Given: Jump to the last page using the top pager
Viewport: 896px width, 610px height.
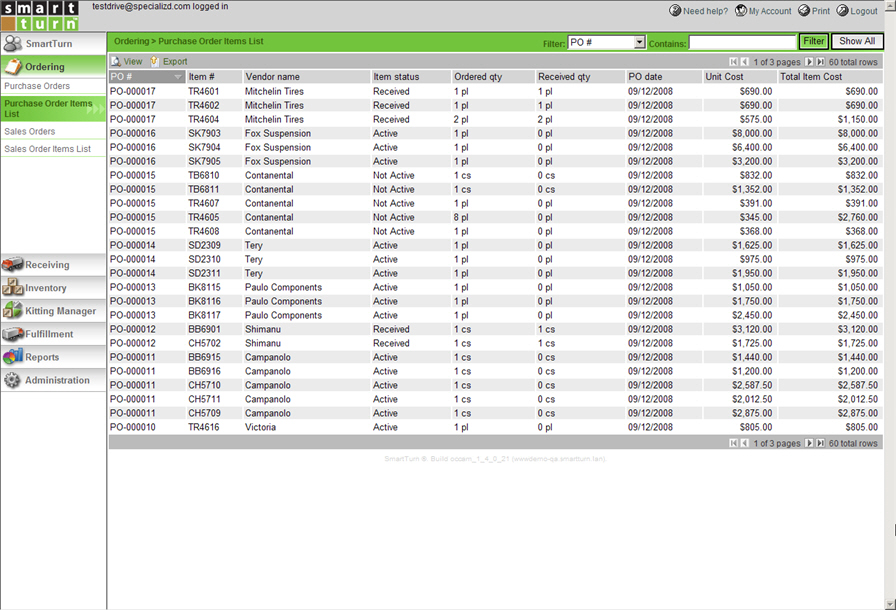Looking at the screenshot, I should 821,62.
